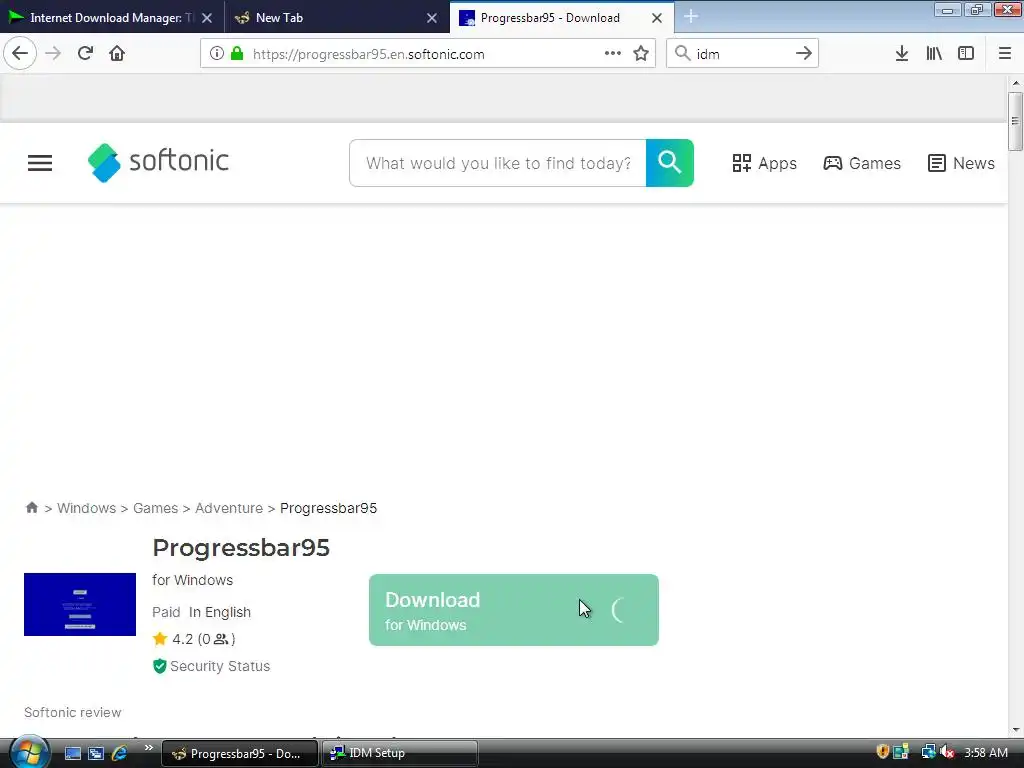Open page actions three-dot menu

click(613, 53)
